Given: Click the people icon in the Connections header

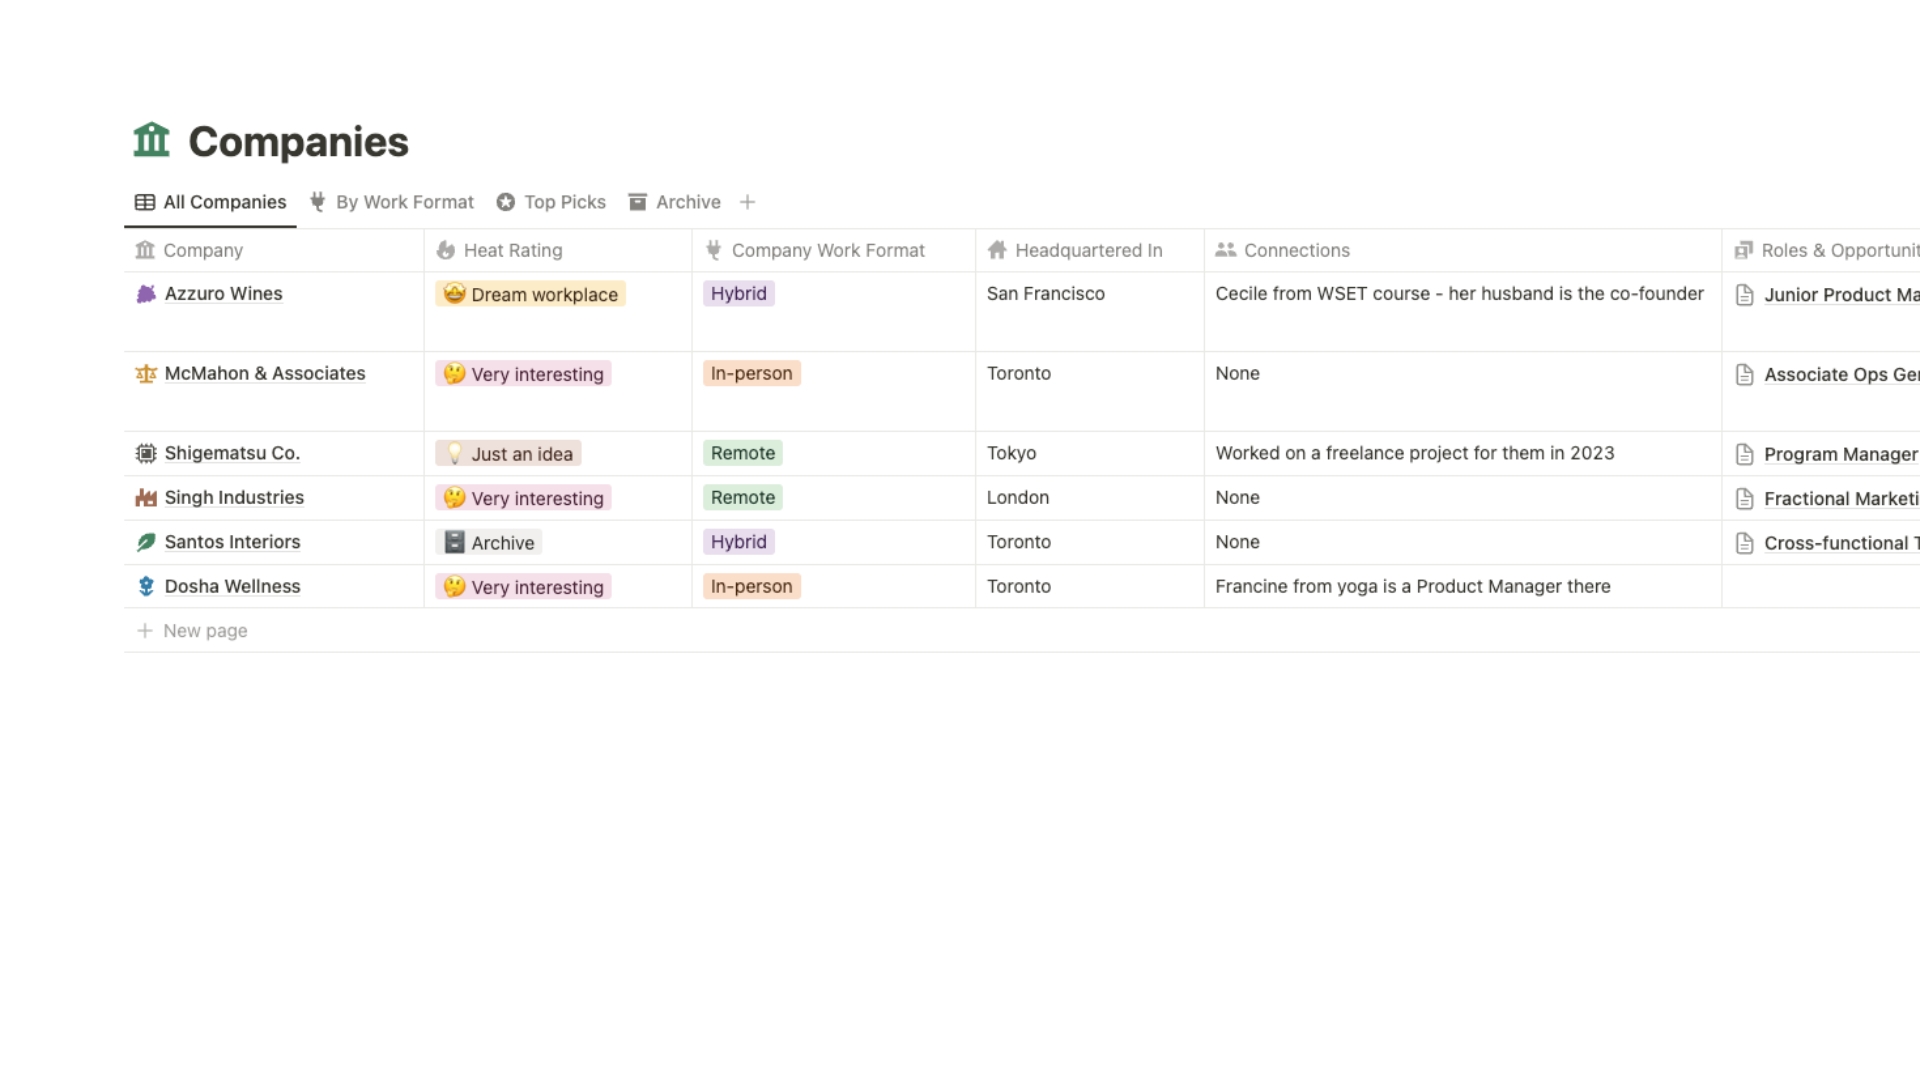Looking at the screenshot, I should (1225, 250).
